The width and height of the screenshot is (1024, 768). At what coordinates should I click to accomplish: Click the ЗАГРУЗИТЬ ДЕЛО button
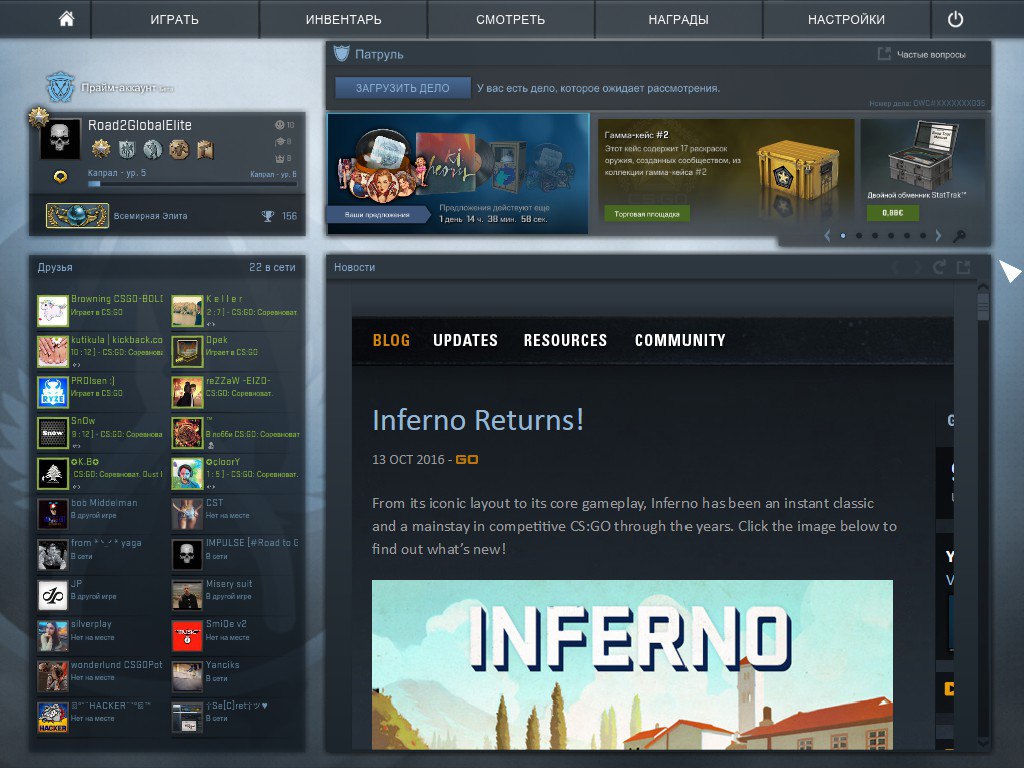(403, 88)
